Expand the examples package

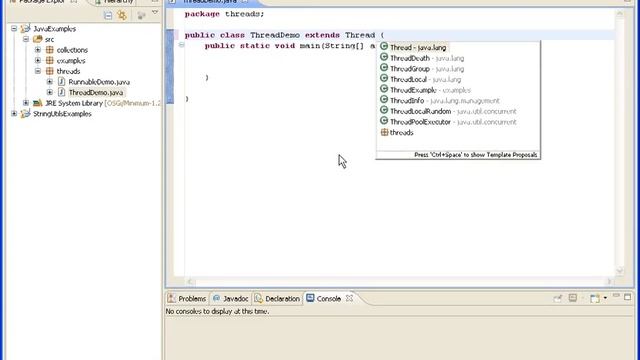pos(38,60)
